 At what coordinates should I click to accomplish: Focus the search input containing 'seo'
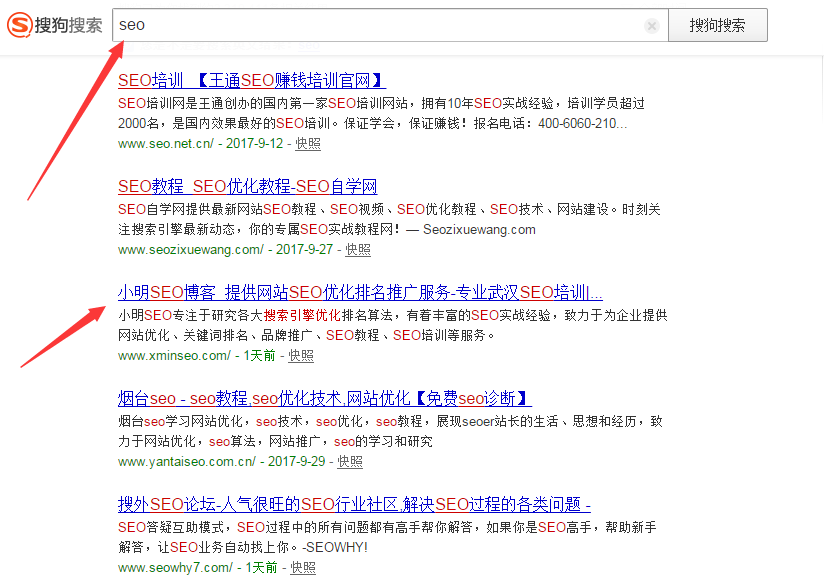(x=380, y=25)
